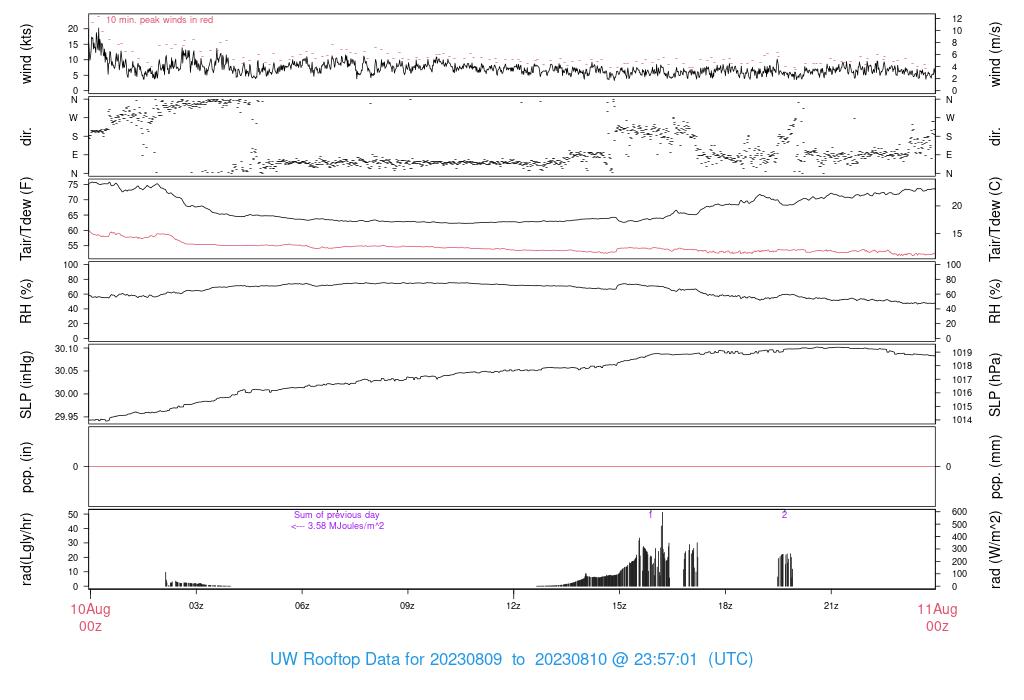Image resolution: width=1024 pixels, height=700 pixels.
Task: Click the 'RH (%)' left axis label
Action: pyautogui.click(x=26, y=301)
